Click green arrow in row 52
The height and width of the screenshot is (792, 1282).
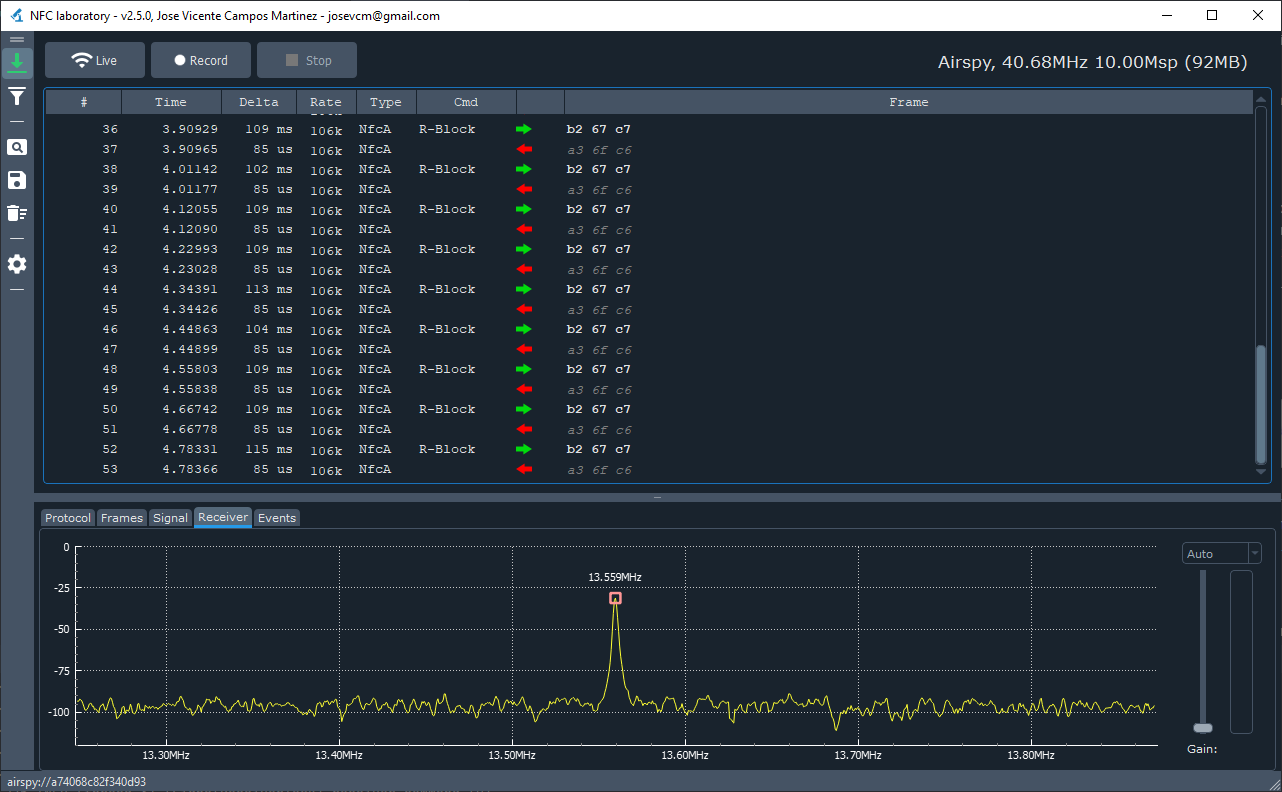[x=524, y=449]
